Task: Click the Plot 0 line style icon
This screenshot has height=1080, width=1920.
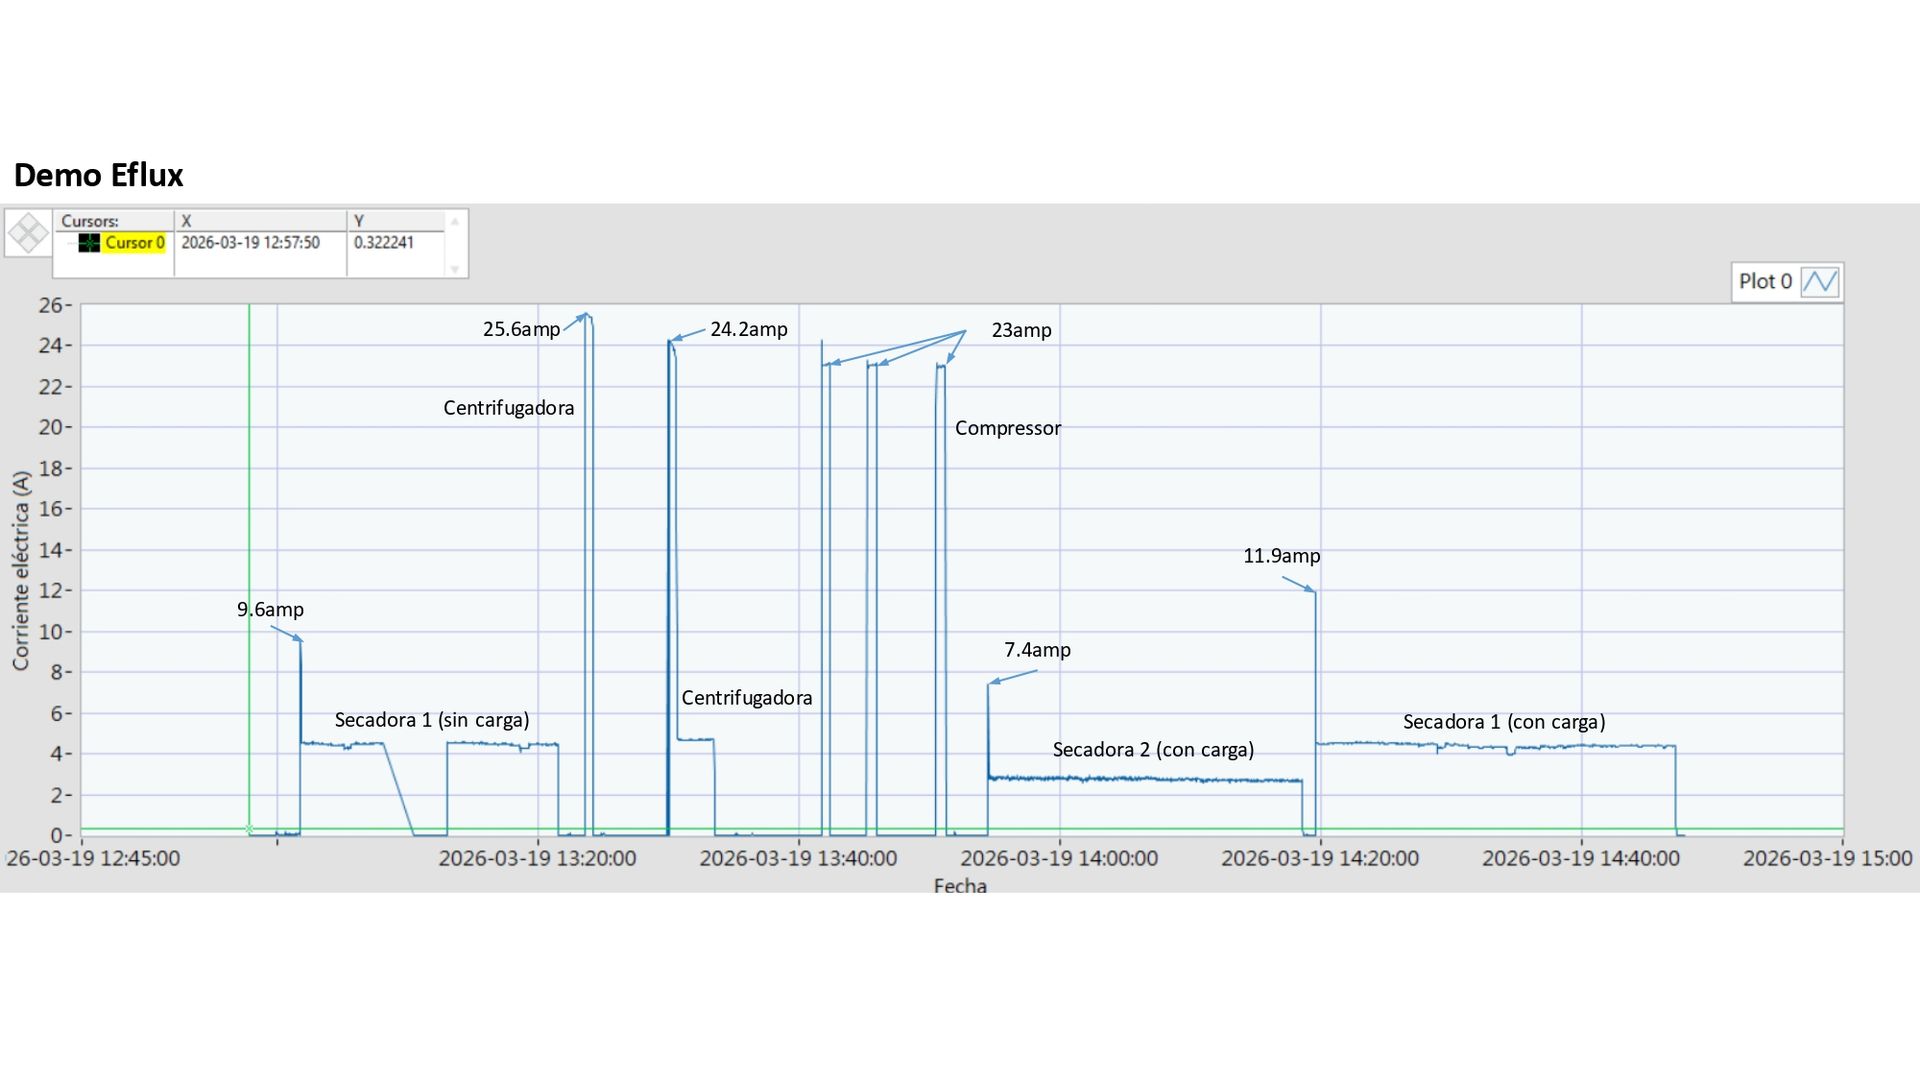Action: [x=1819, y=282]
